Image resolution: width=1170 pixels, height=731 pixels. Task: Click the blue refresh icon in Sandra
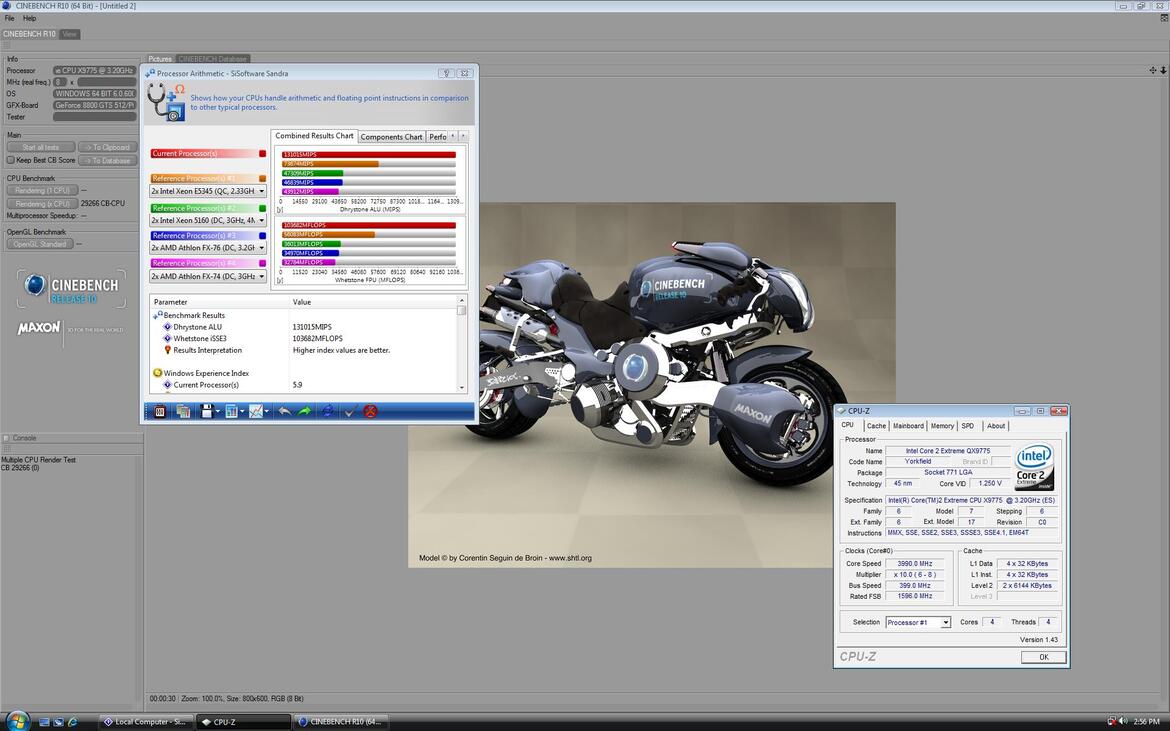pos(327,411)
